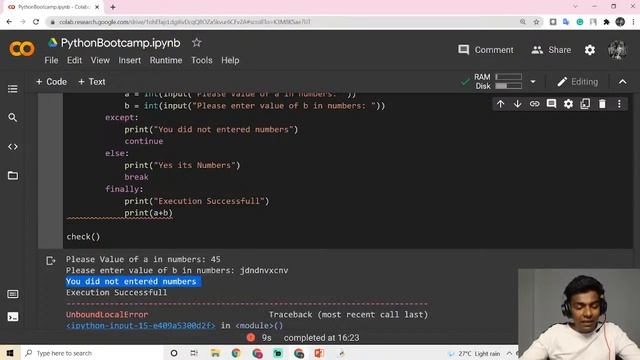
Task: Open the Insert menu
Action: pyautogui.click(x=129, y=60)
